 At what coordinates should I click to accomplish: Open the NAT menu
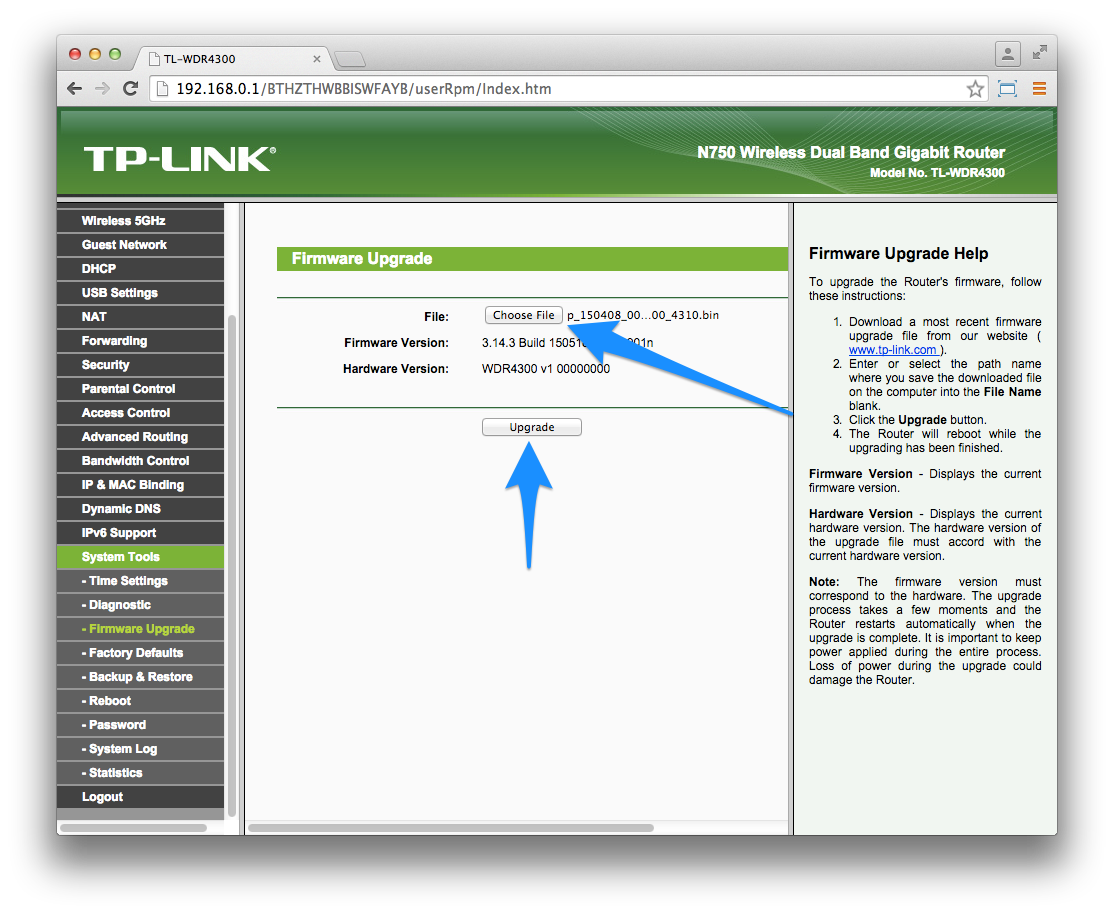tap(141, 316)
